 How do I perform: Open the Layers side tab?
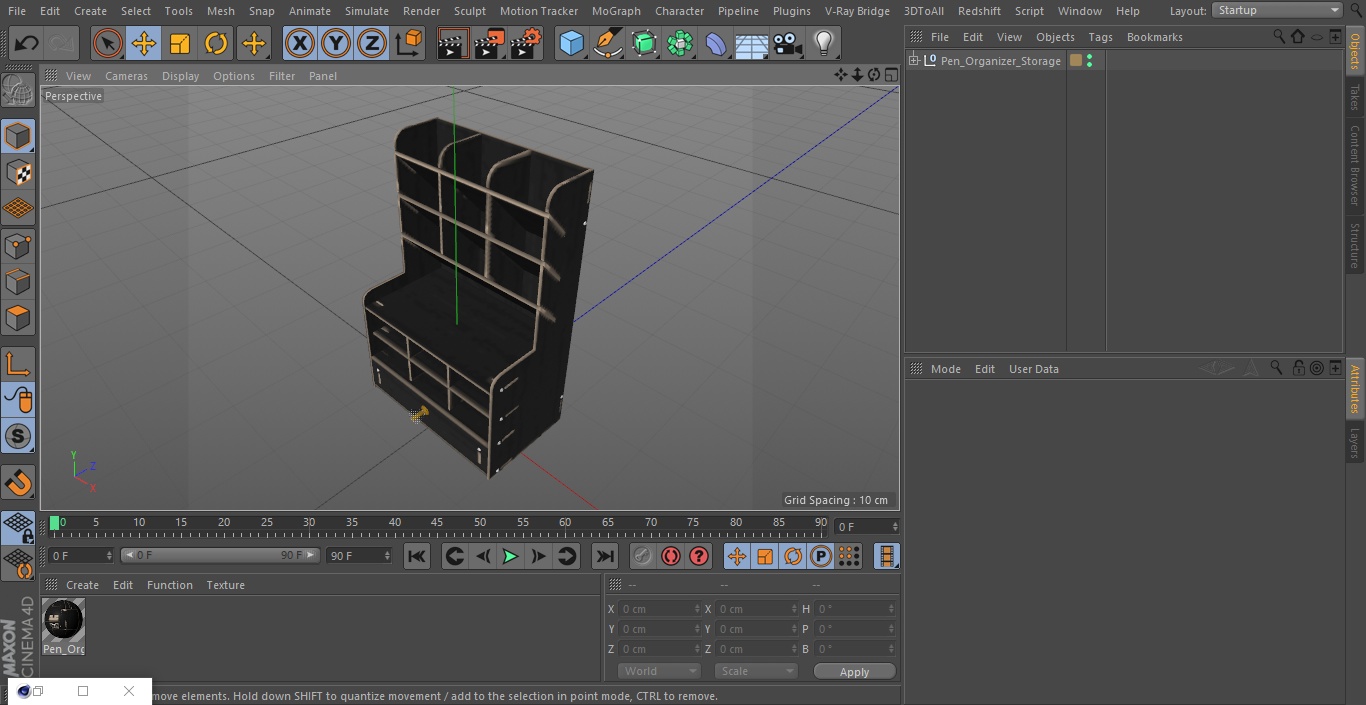[x=1355, y=443]
